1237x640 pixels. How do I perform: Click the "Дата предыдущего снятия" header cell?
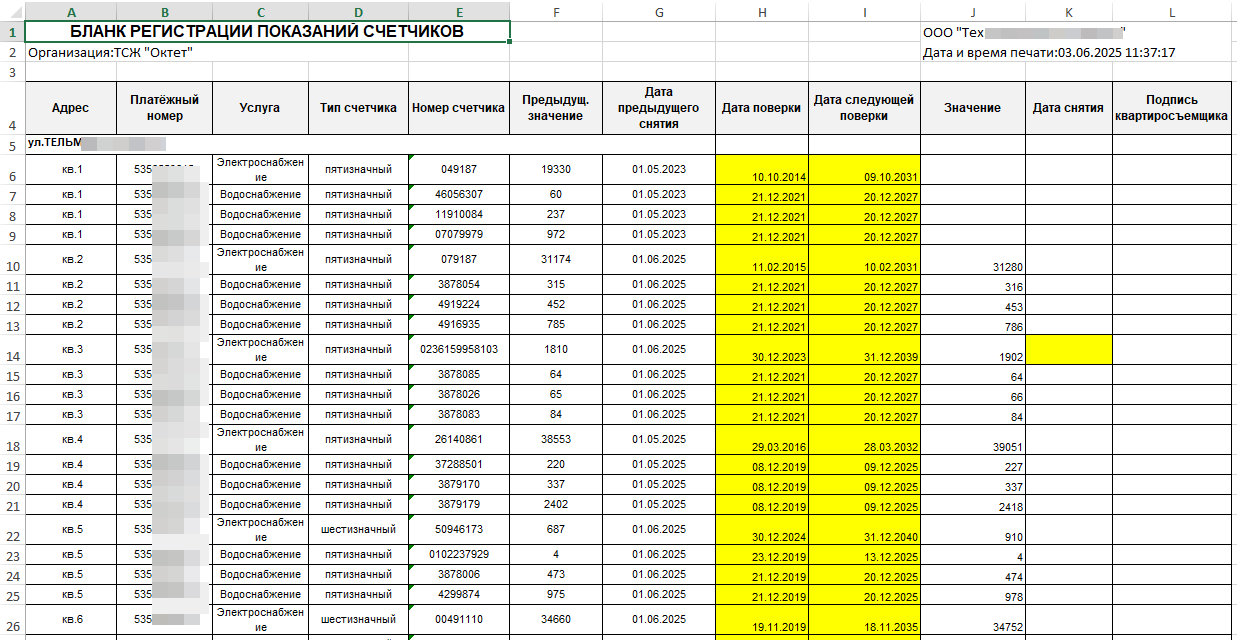[659, 108]
